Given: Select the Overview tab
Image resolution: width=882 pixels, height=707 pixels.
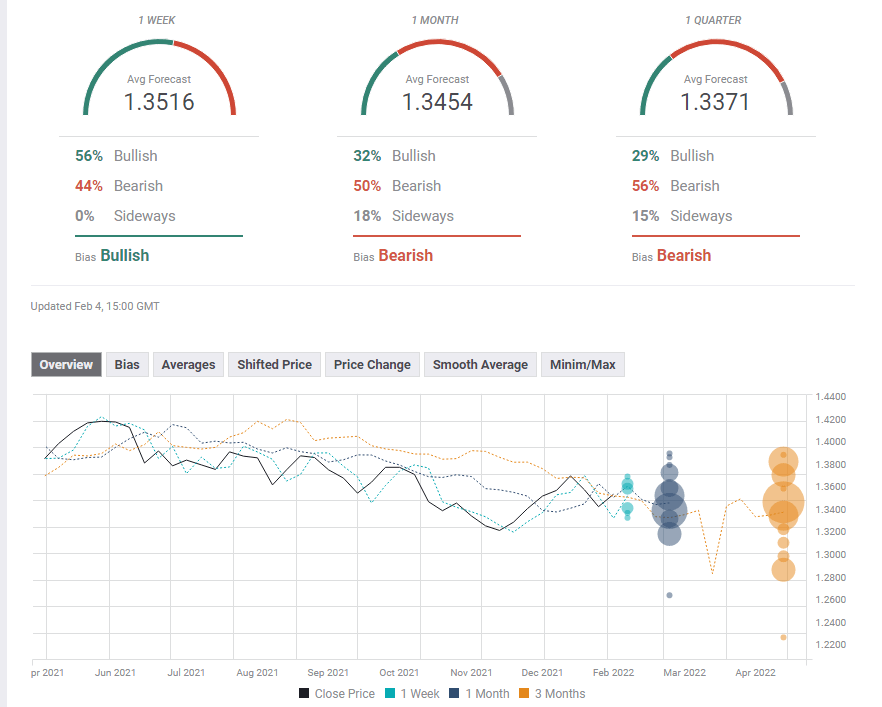Looking at the screenshot, I should (66, 365).
